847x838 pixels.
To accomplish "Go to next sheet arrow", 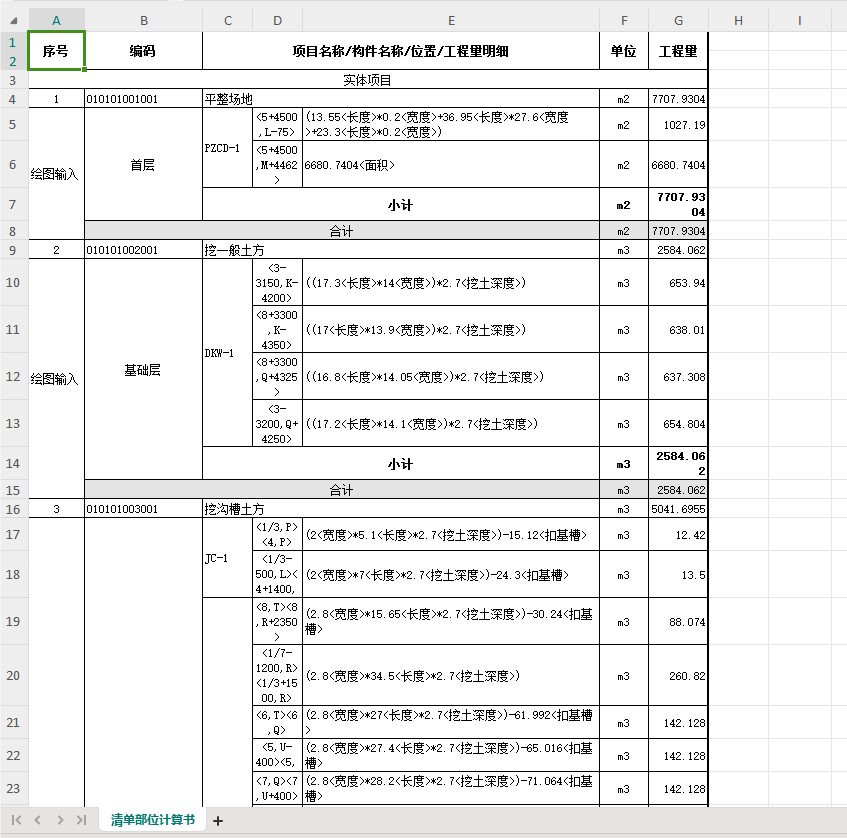I will (x=60, y=820).
